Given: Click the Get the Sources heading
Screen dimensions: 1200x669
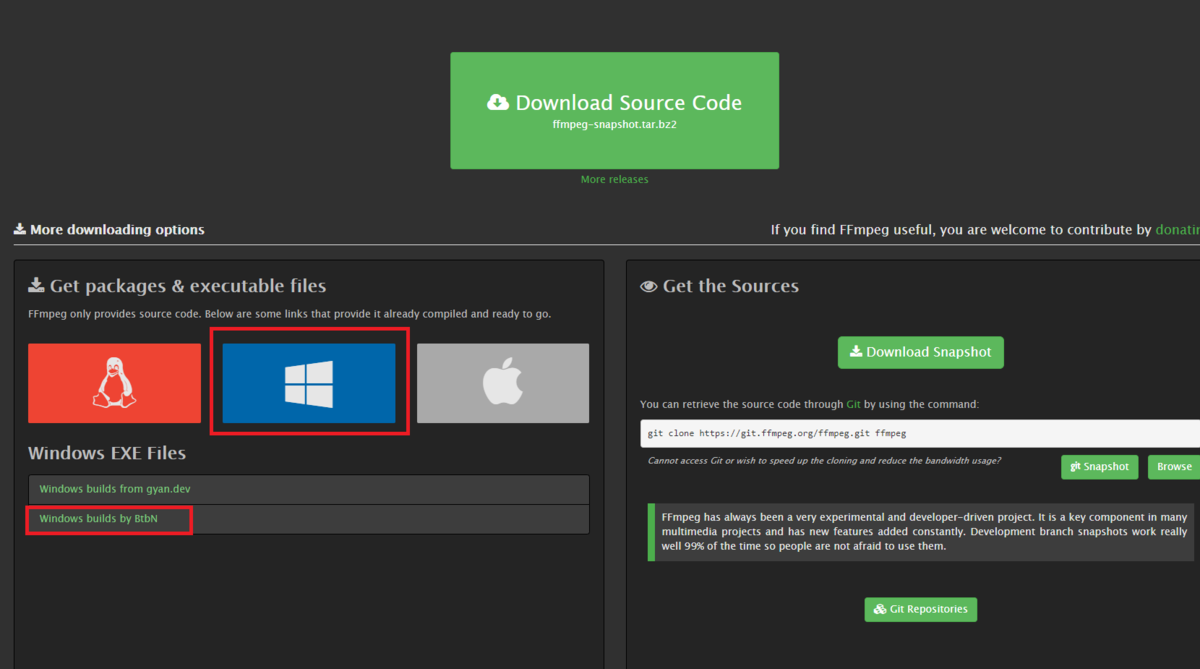Looking at the screenshot, I should 719,286.
